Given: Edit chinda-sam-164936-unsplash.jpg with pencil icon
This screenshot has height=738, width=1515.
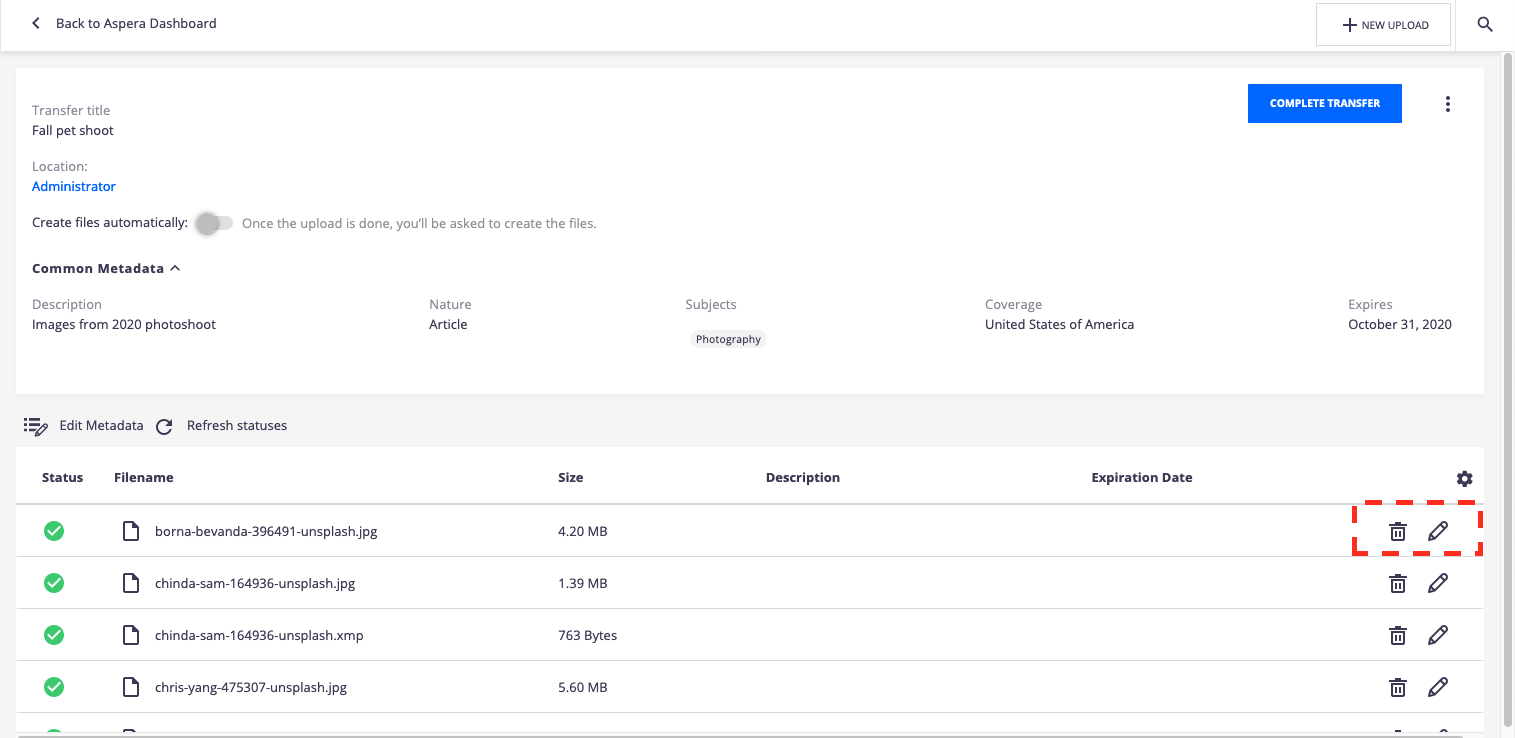Looking at the screenshot, I should [x=1438, y=584].
